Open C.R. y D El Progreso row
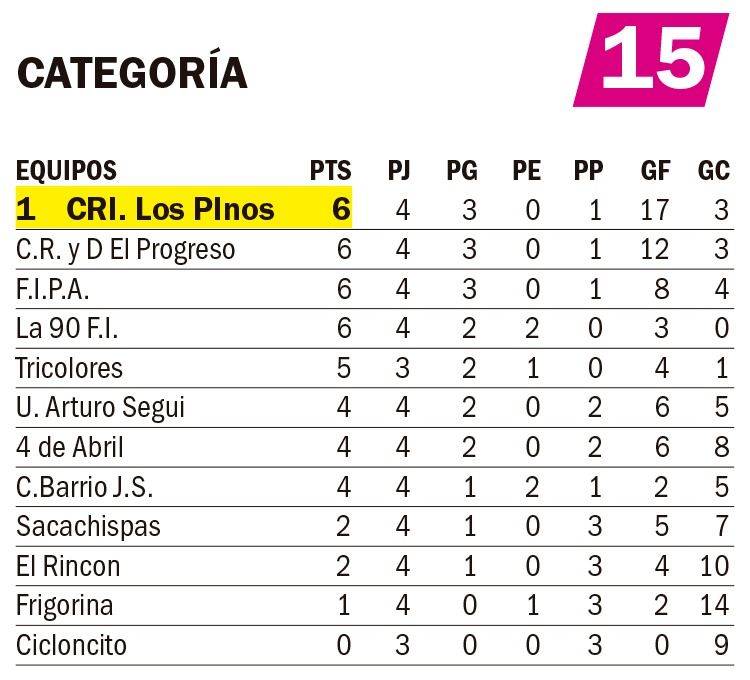Image resolution: width=750 pixels, height=680 pixels. (125, 249)
